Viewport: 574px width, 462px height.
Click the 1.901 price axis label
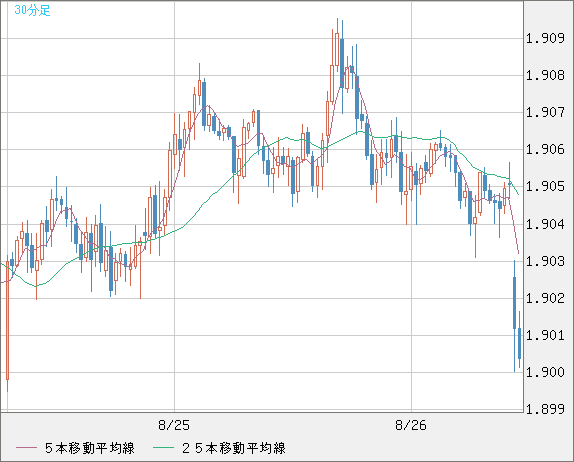click(x=545, y=335)
